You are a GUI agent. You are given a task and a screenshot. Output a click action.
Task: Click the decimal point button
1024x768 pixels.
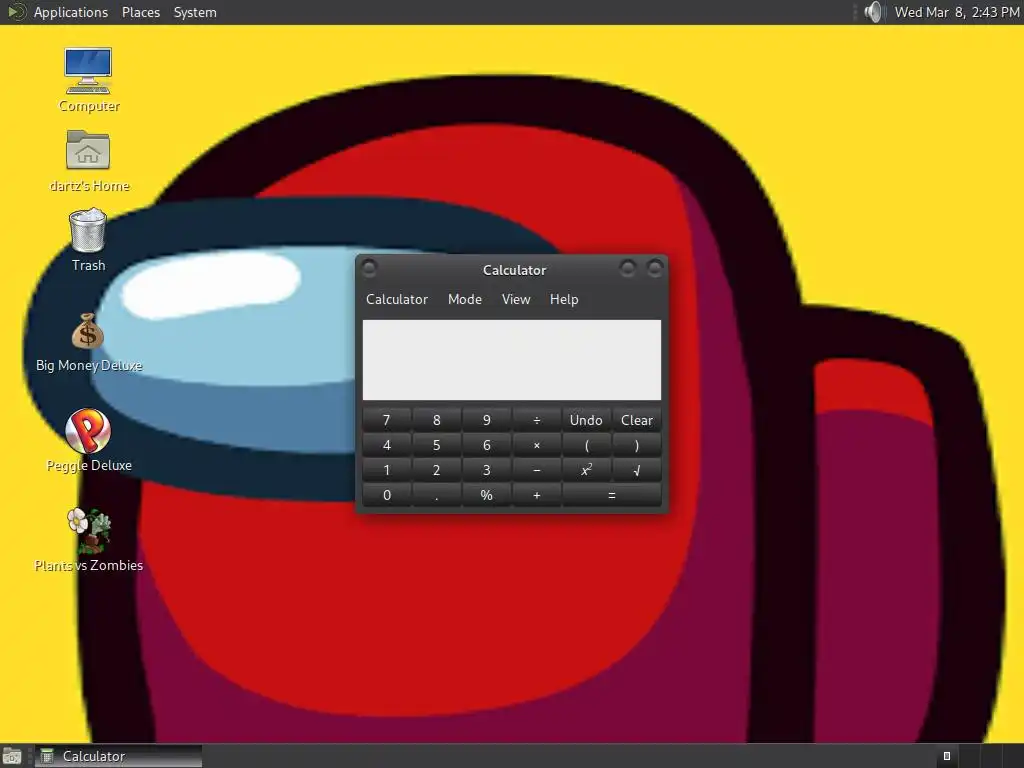(x=436, y=495)
